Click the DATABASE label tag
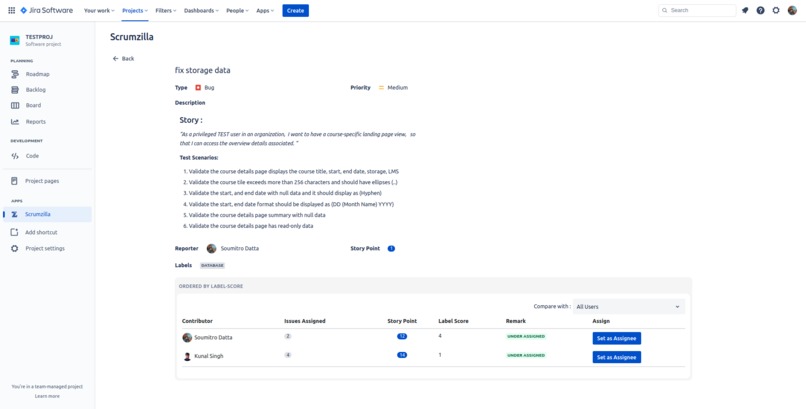Viewport: 806px width, 409px height. (212, 266)
